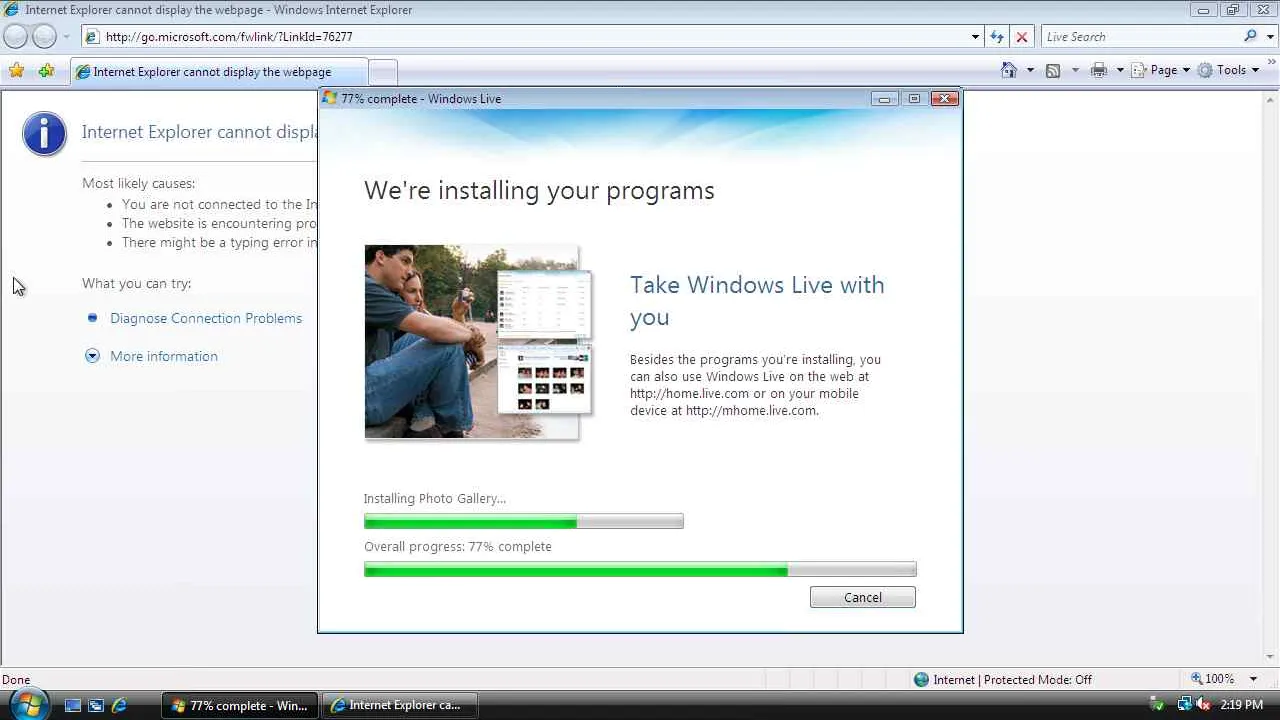Minimize the Windows Live installer window
Image resolution: width=1280 pixels, height=720 pixels.
pos(884,99)
